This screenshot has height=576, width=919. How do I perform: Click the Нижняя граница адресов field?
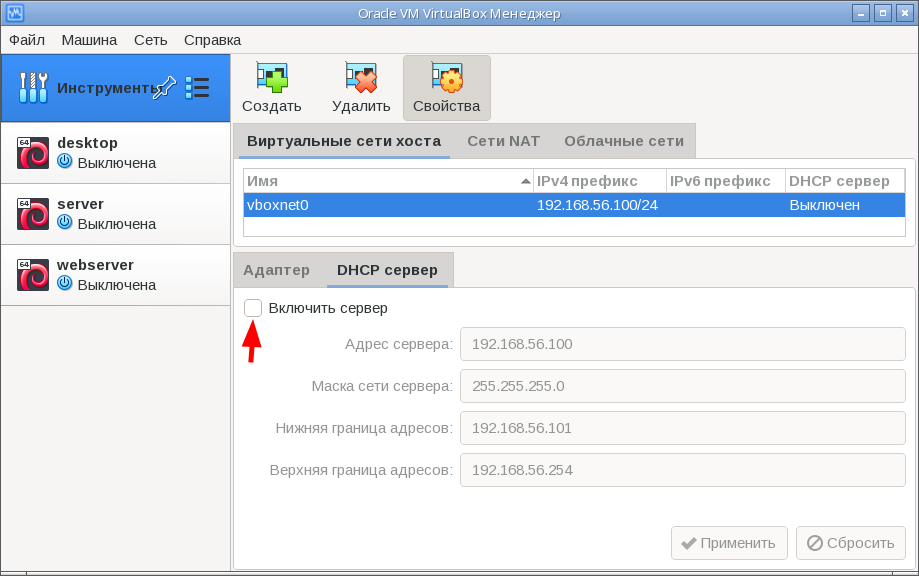[x=683, y=428]
